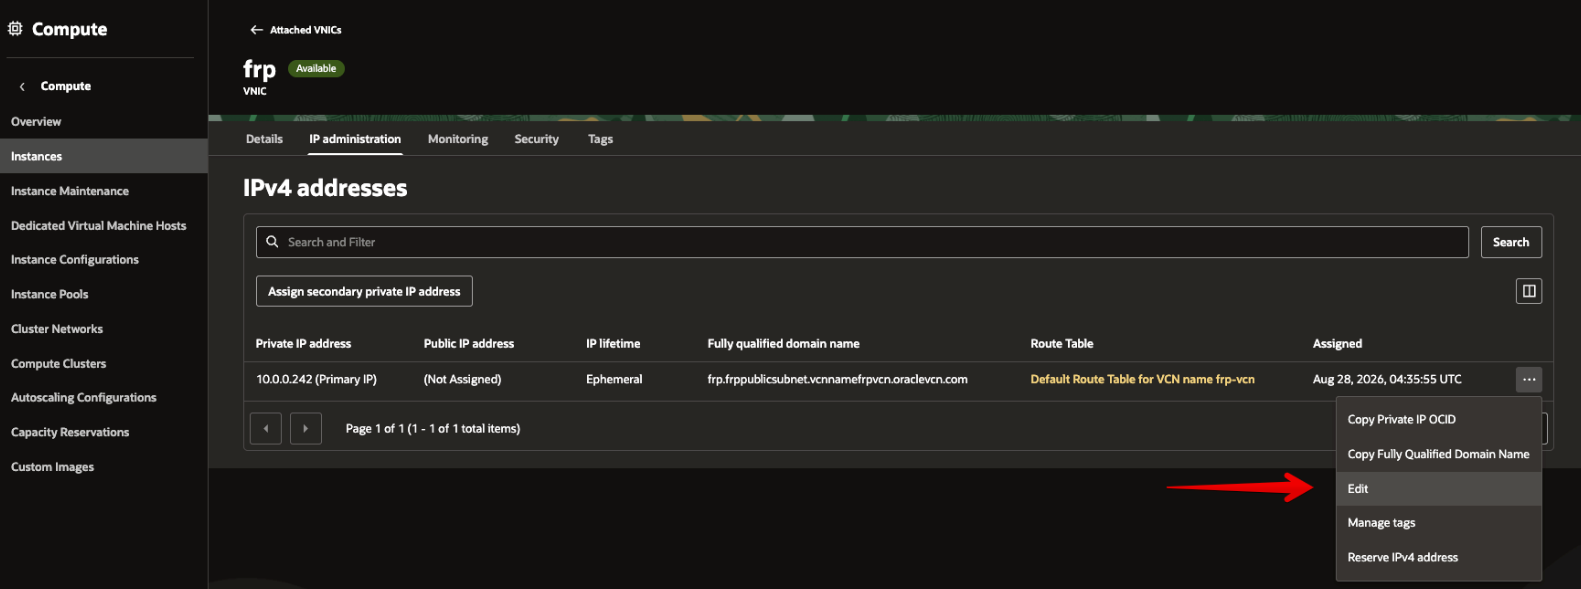The width and height of the screenshot is (1581, 589).
Task: Open Default Route Table for VCN link
Action: [1142, 380]
